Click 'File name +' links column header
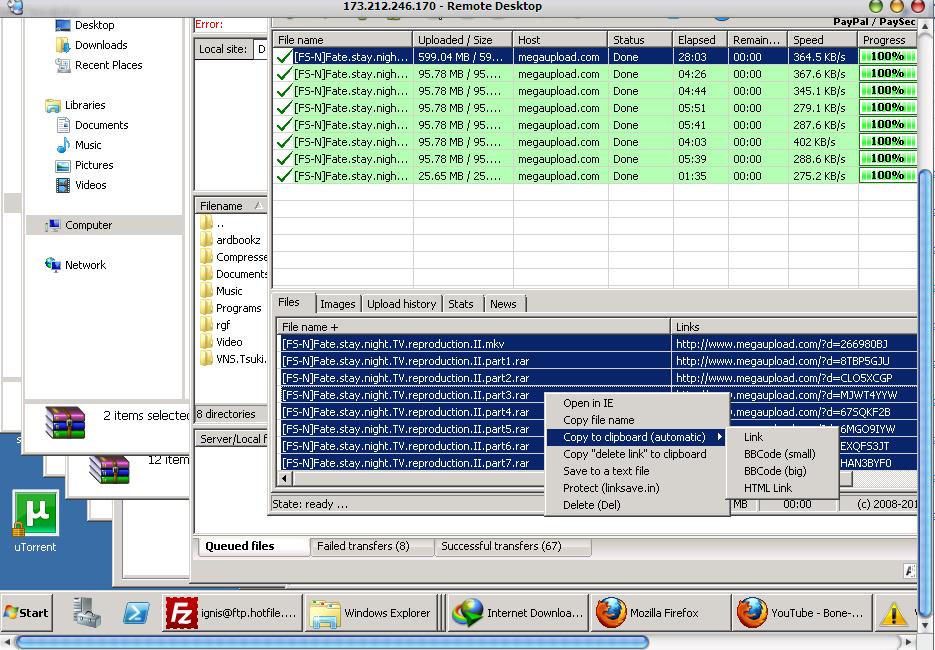Image resolution: width=935 pixels, height=650 pixels. [x=474, y=327]
